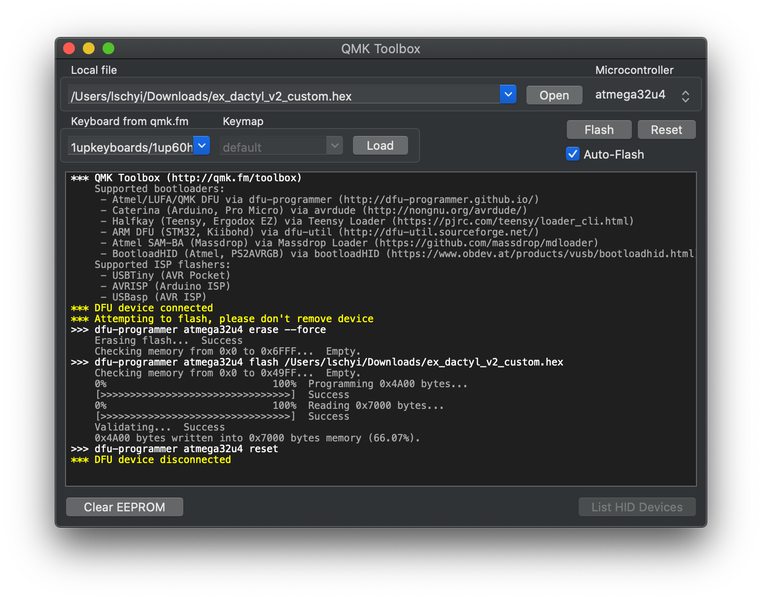
Task: Click the 'USBTiny (AVR Pocket)' log line
Action: (165, 275)
